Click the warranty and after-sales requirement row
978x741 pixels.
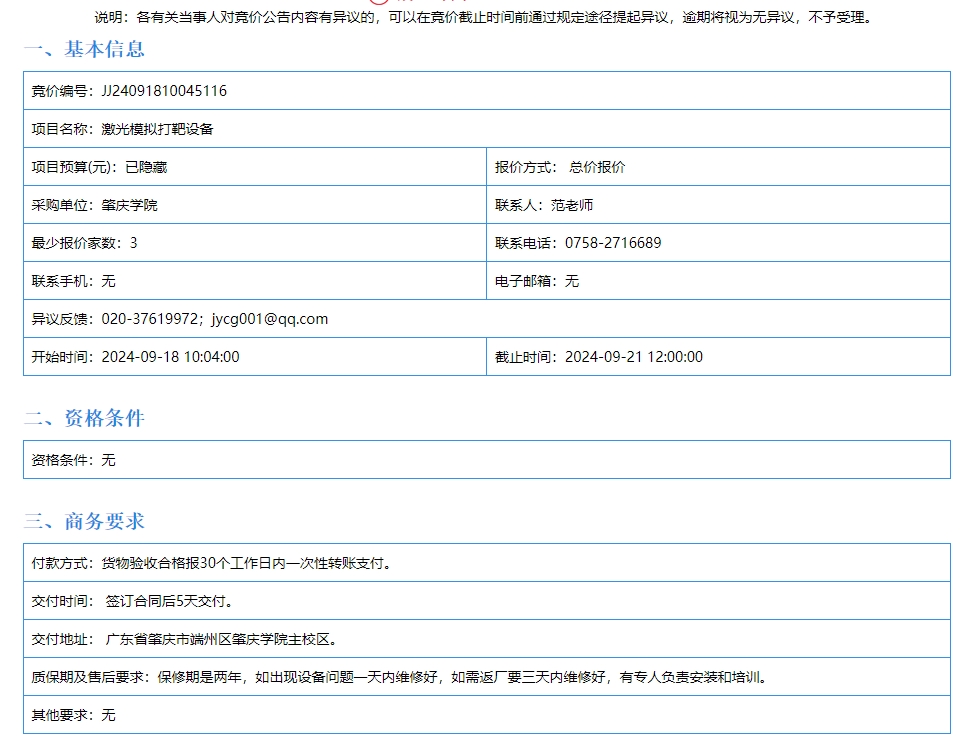pos(400,677)
